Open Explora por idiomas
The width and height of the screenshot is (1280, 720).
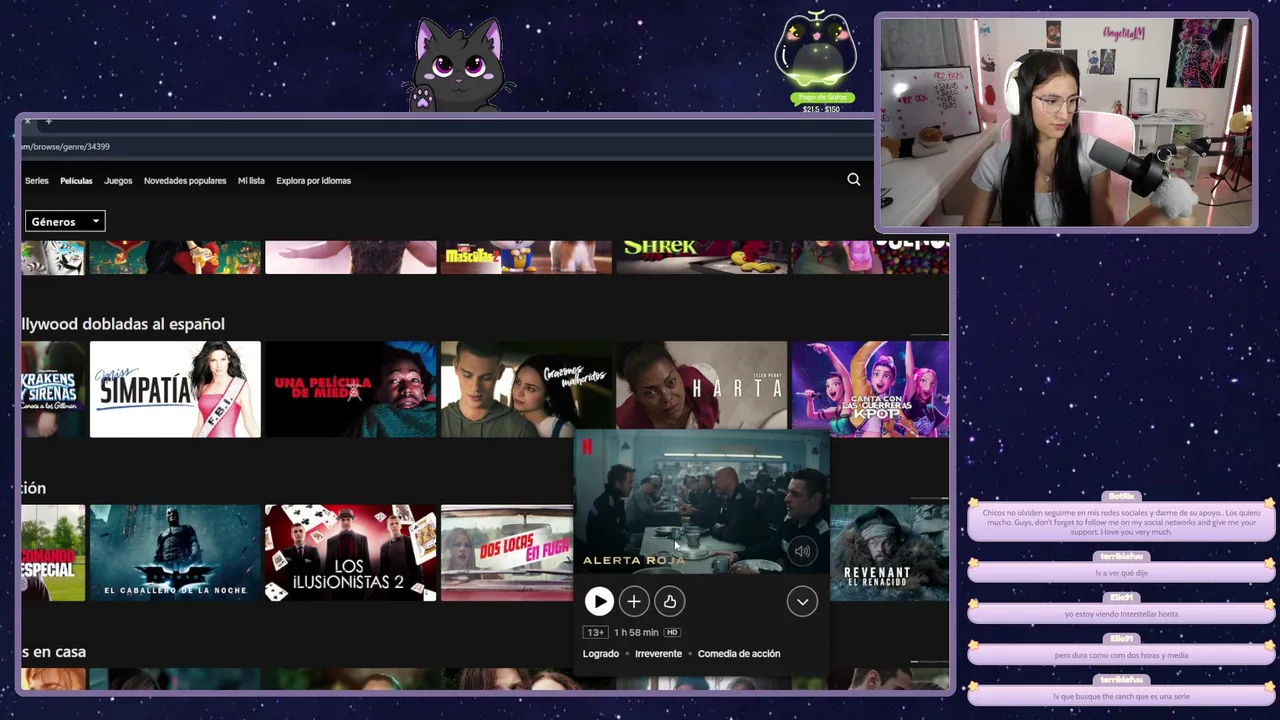pyautogui.click(x=313, y=181)
